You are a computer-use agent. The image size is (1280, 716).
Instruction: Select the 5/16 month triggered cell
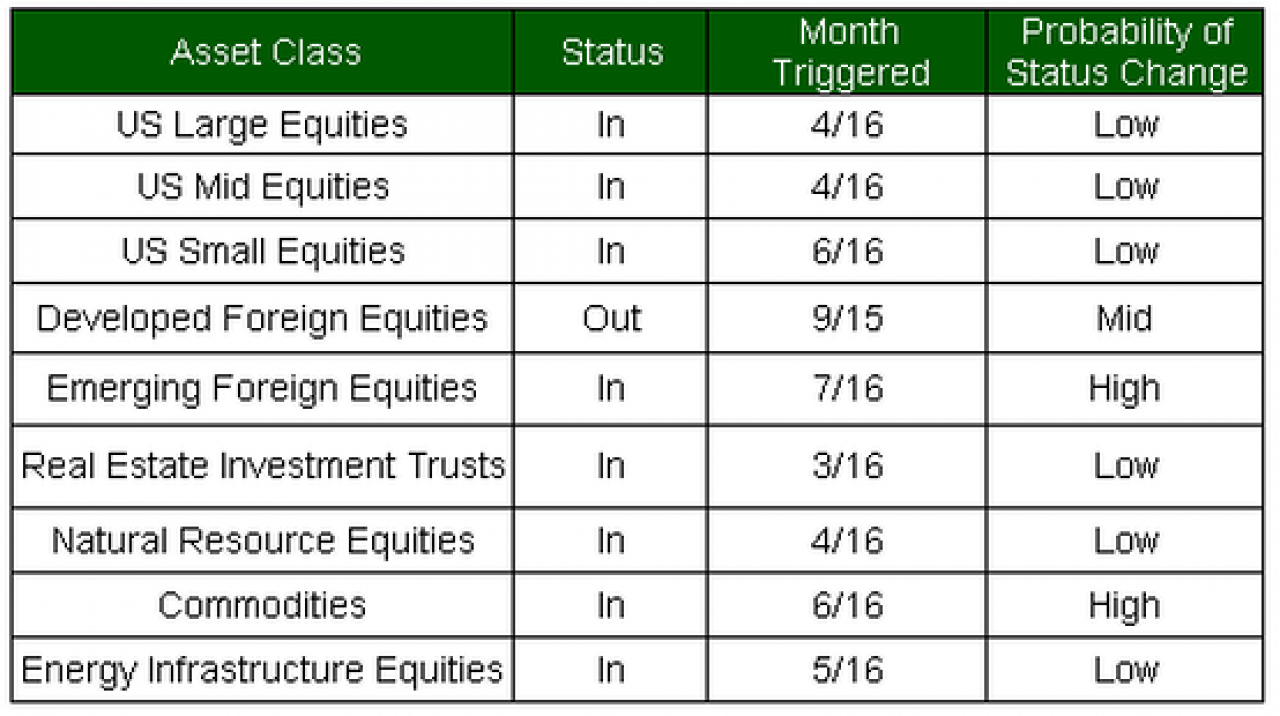(847, 669)
